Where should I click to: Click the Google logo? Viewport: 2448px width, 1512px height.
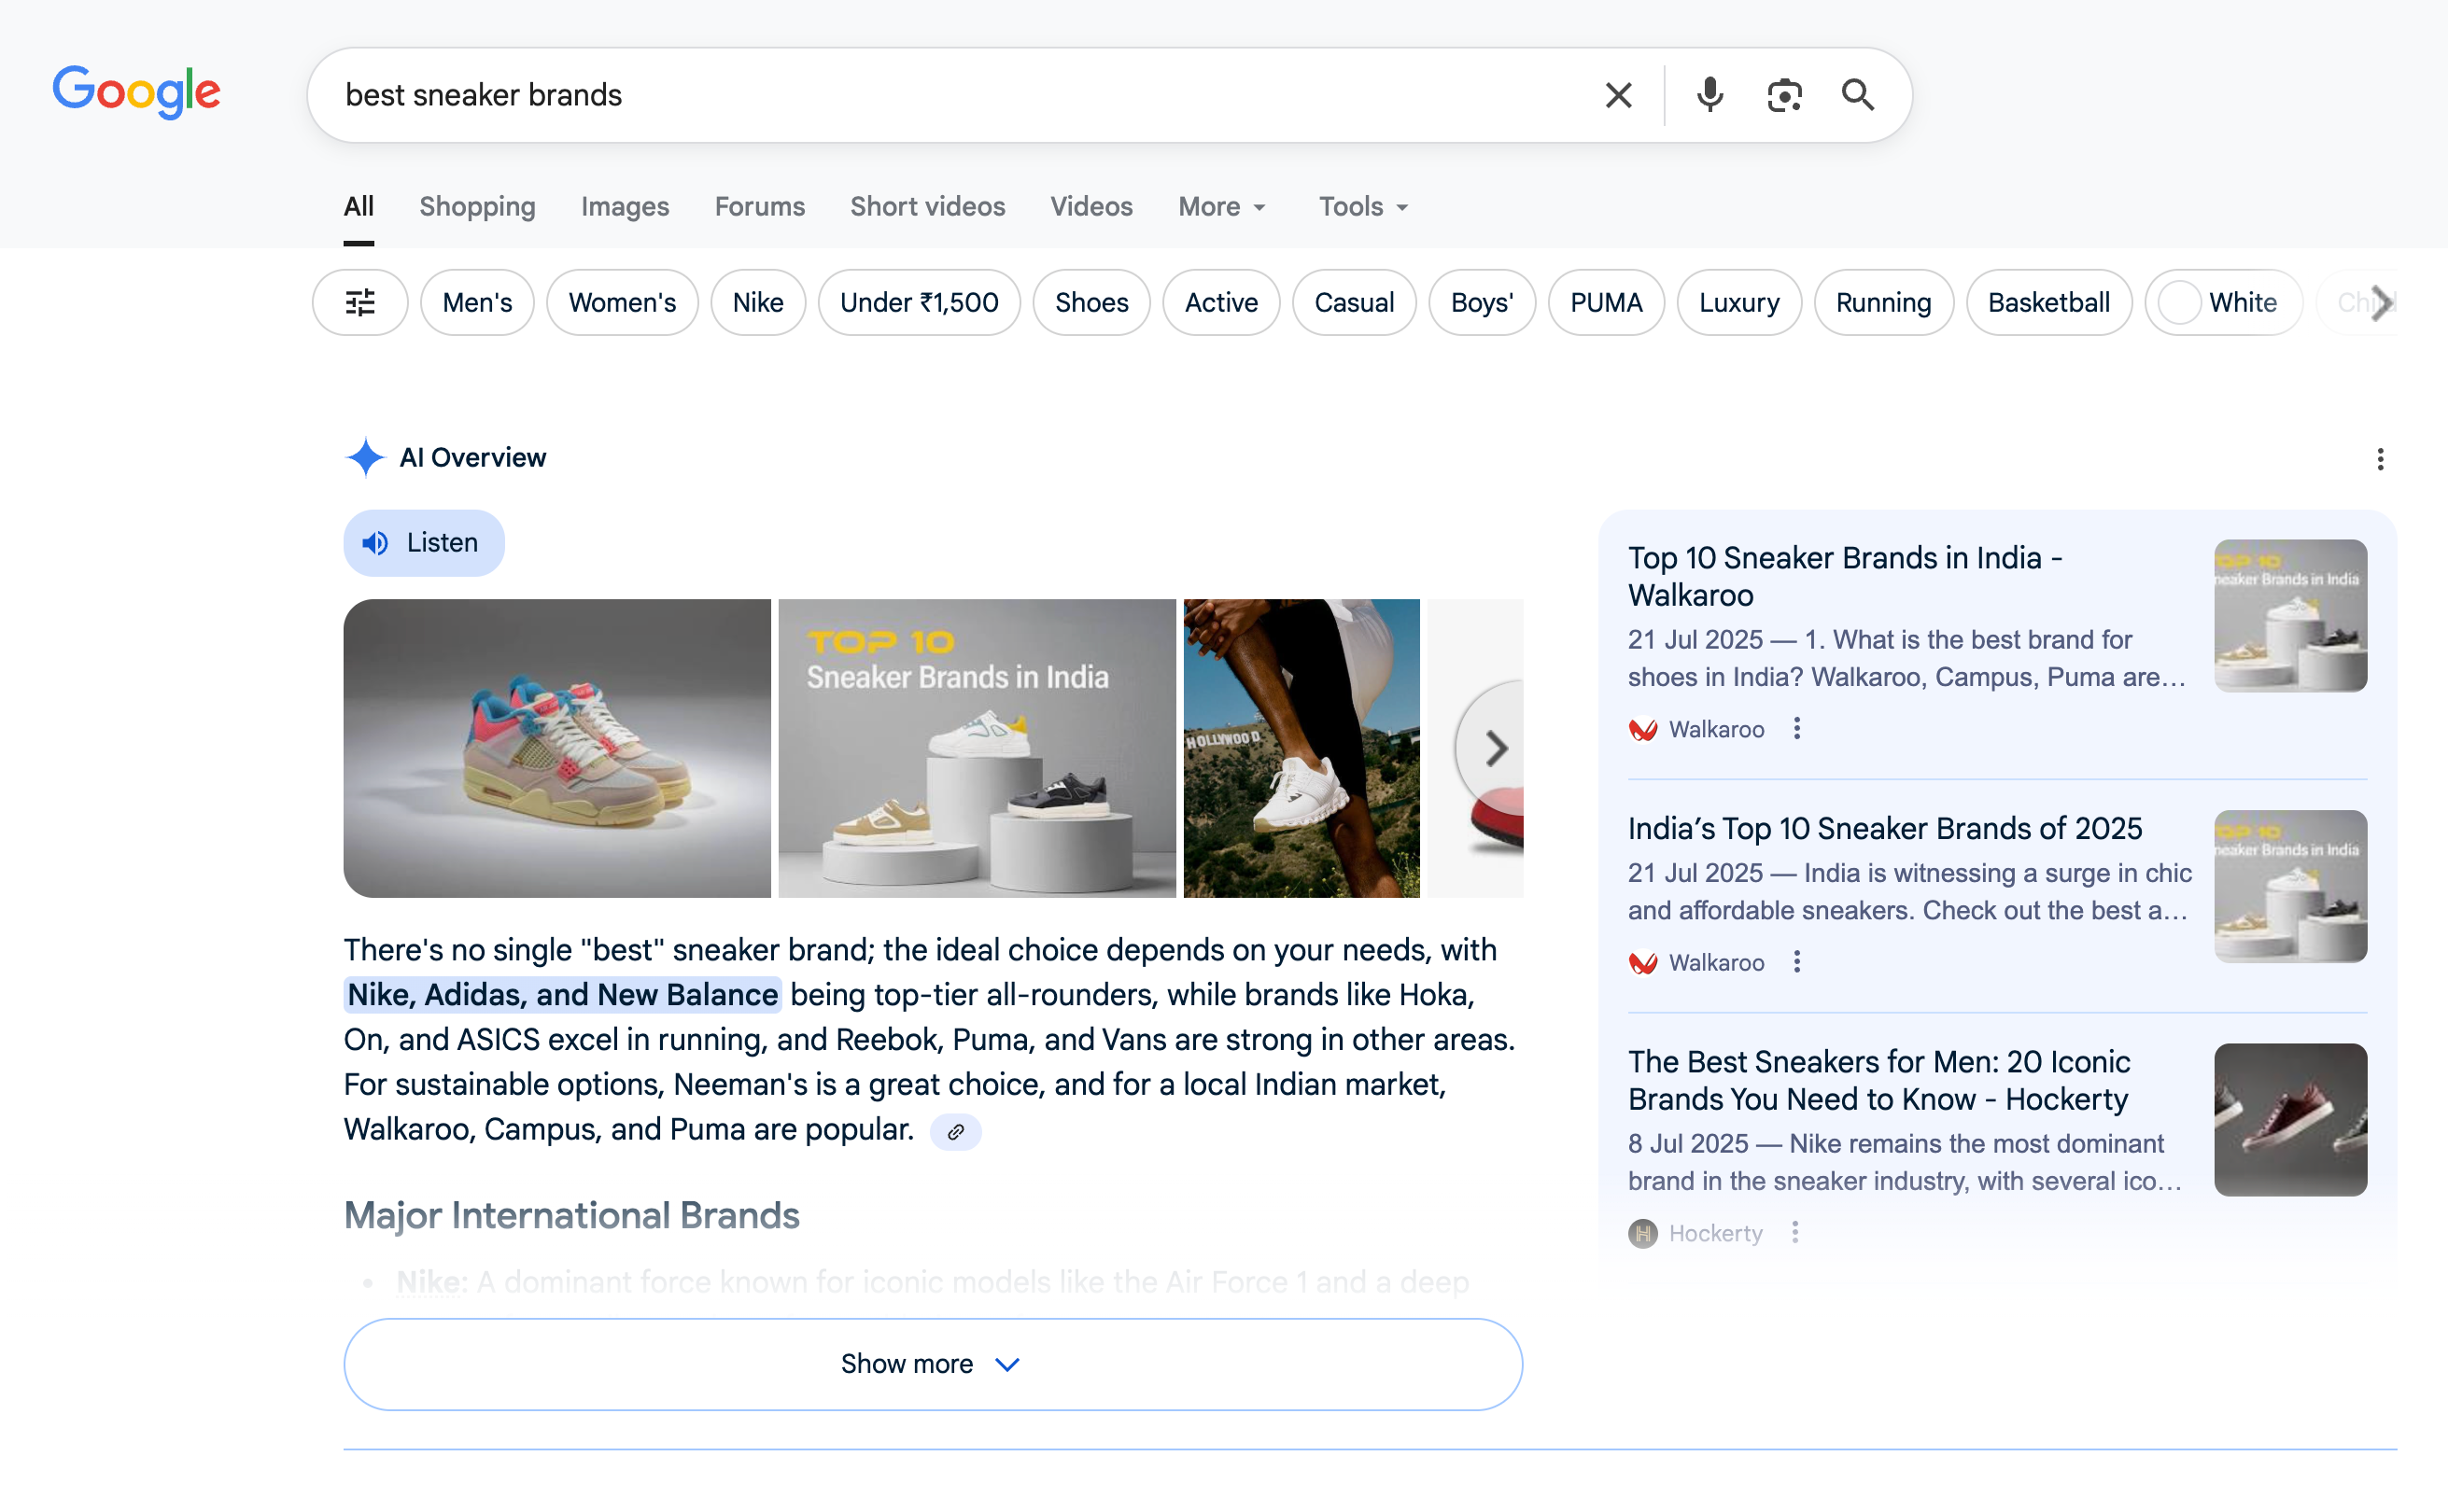(x=137, y=92)
